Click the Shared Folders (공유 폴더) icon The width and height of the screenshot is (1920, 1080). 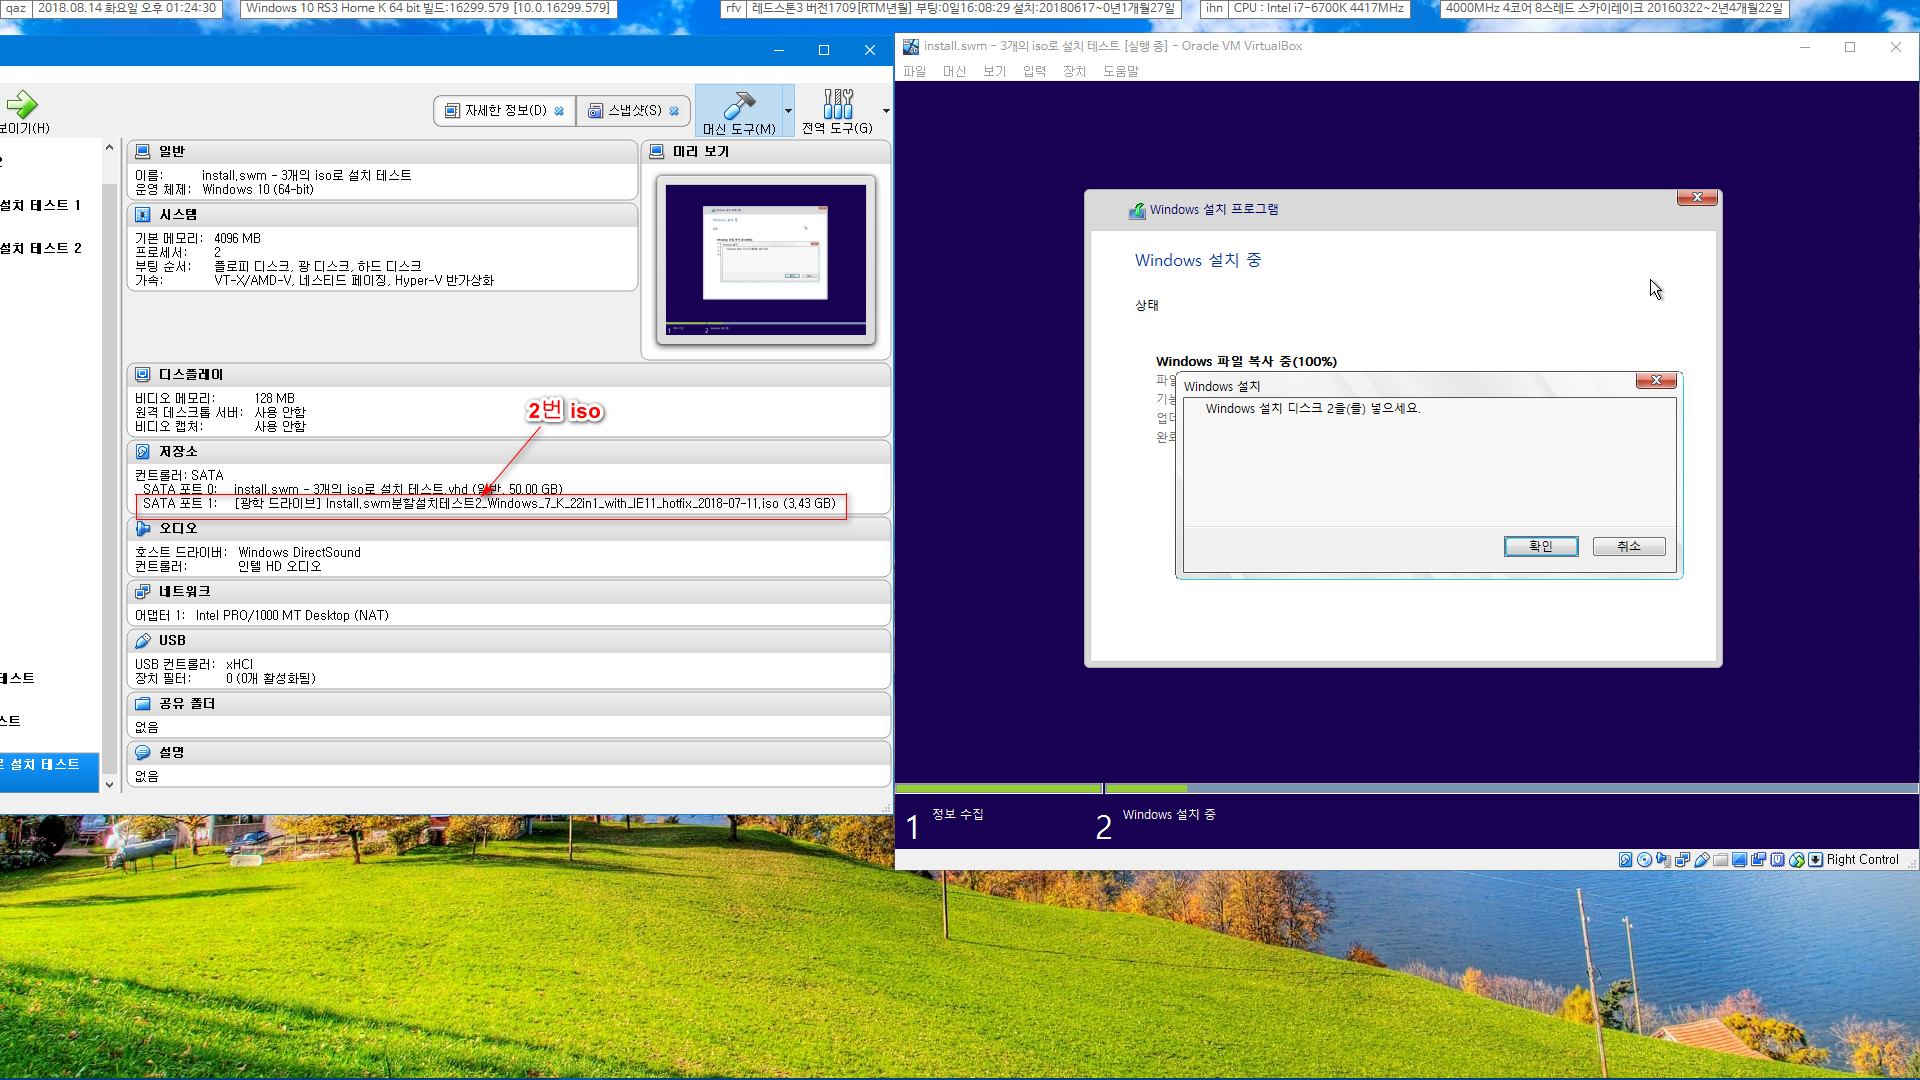click(x=143, y=703)
